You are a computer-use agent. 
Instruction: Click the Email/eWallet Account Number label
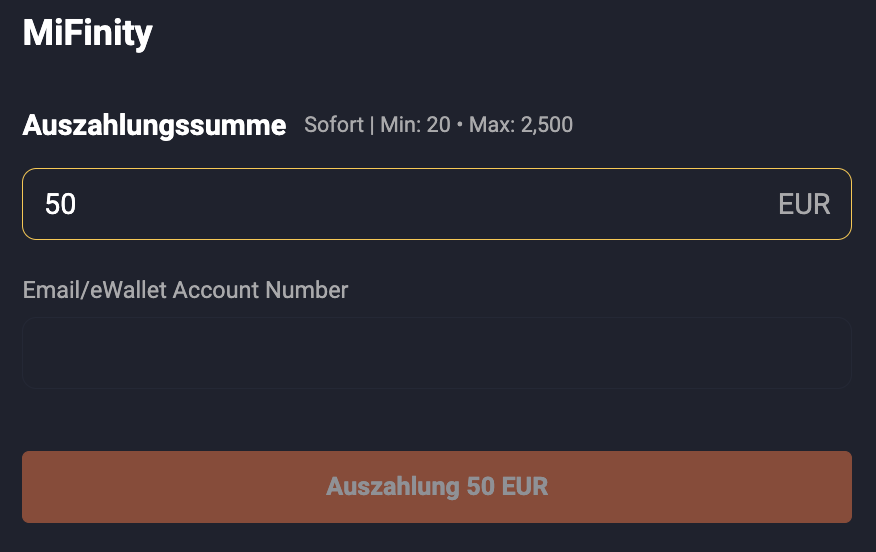pos(185,290)
